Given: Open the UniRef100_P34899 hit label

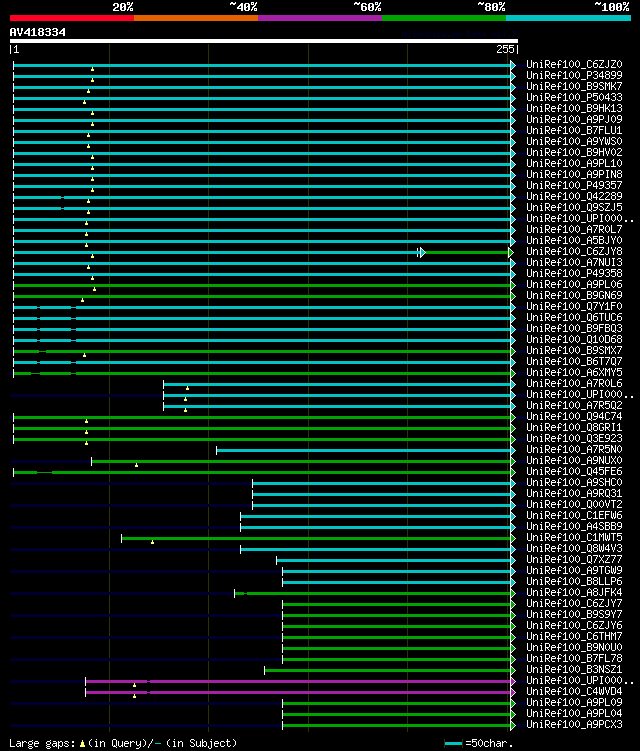Looking at the screenshot, I should point(574,75).
